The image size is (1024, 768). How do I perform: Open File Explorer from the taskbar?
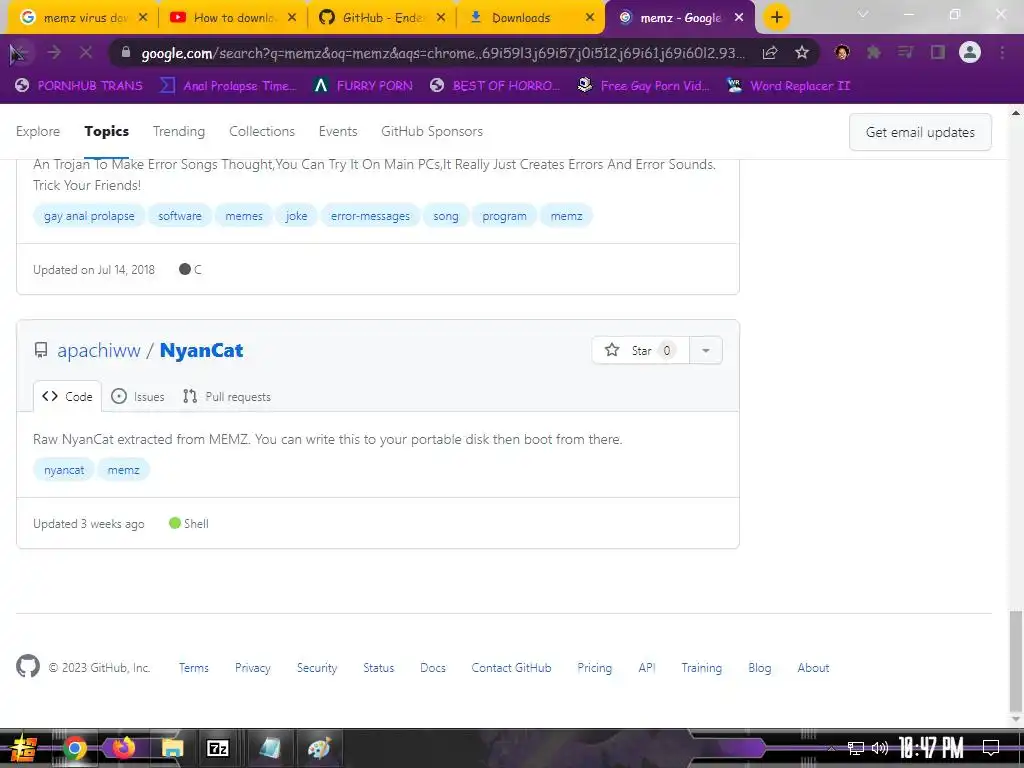[x=172, y=748]
